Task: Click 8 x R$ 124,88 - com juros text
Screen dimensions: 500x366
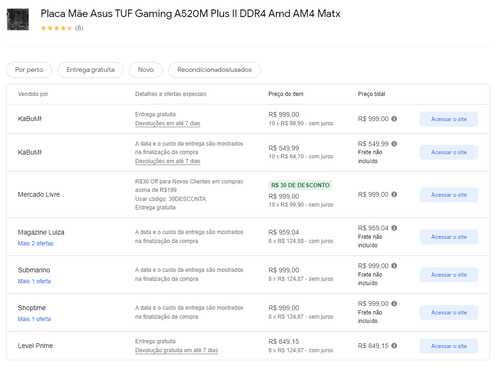Action: click(x=301, y=241)
